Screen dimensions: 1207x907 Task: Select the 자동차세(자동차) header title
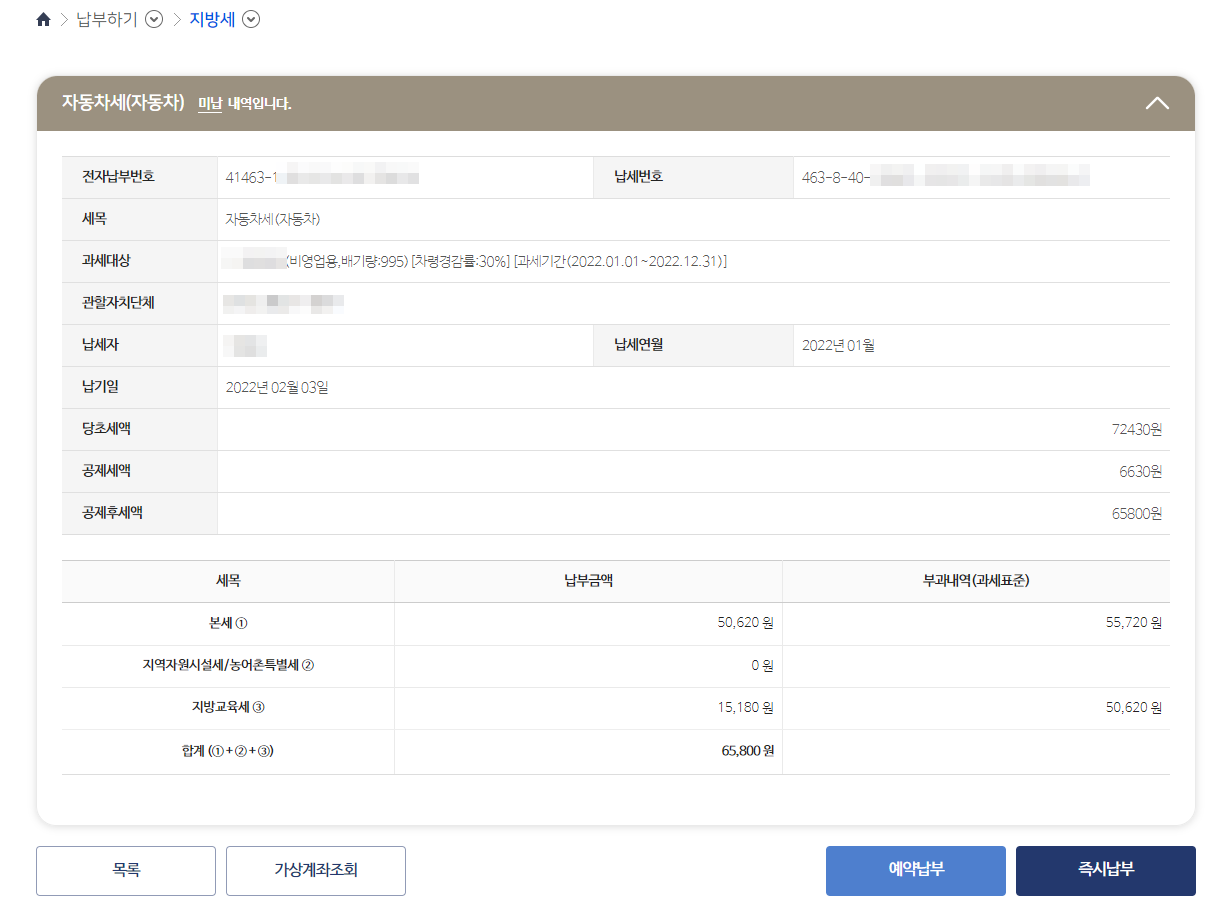(x=124, y=103)
